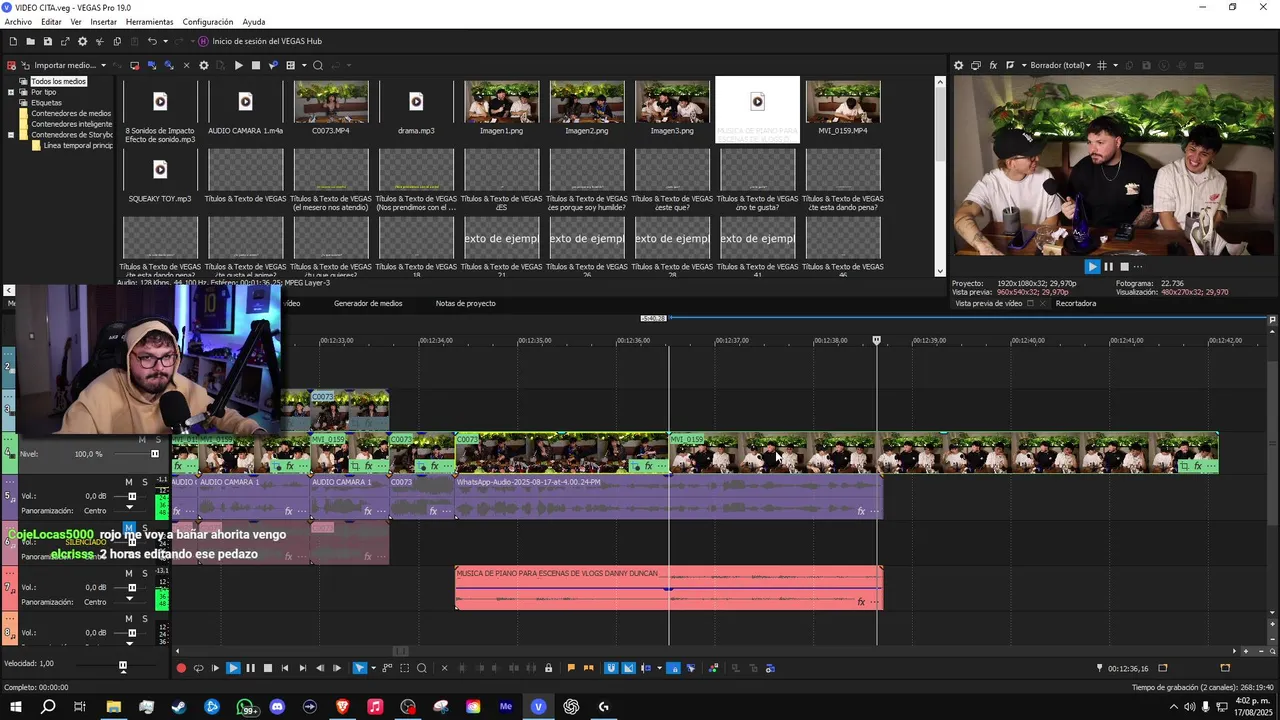Stop media preview in the Project Media toolbar

coord(255,65)
